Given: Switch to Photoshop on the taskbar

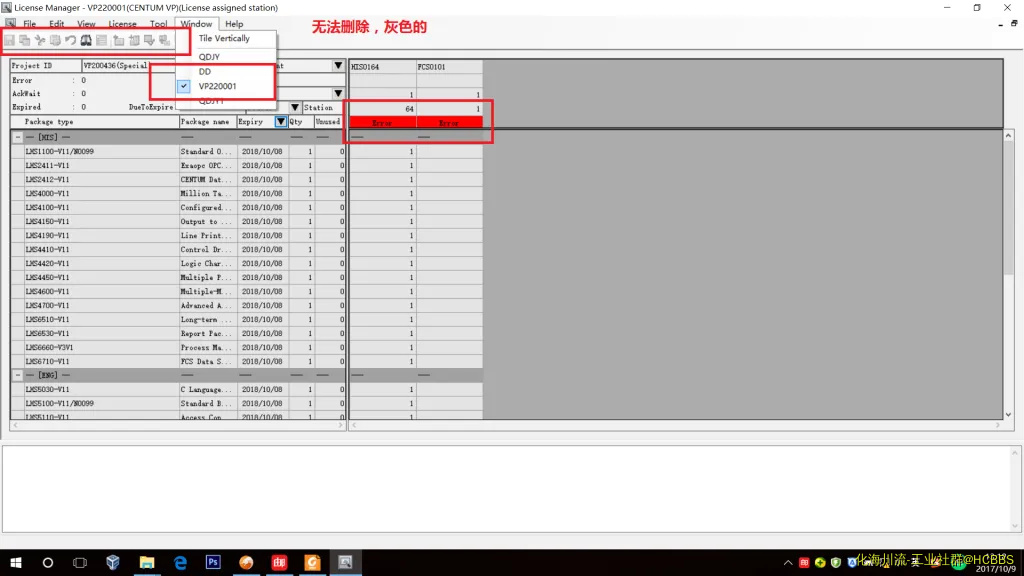Looking at the screenshot, I should click(x=213, y=562).
